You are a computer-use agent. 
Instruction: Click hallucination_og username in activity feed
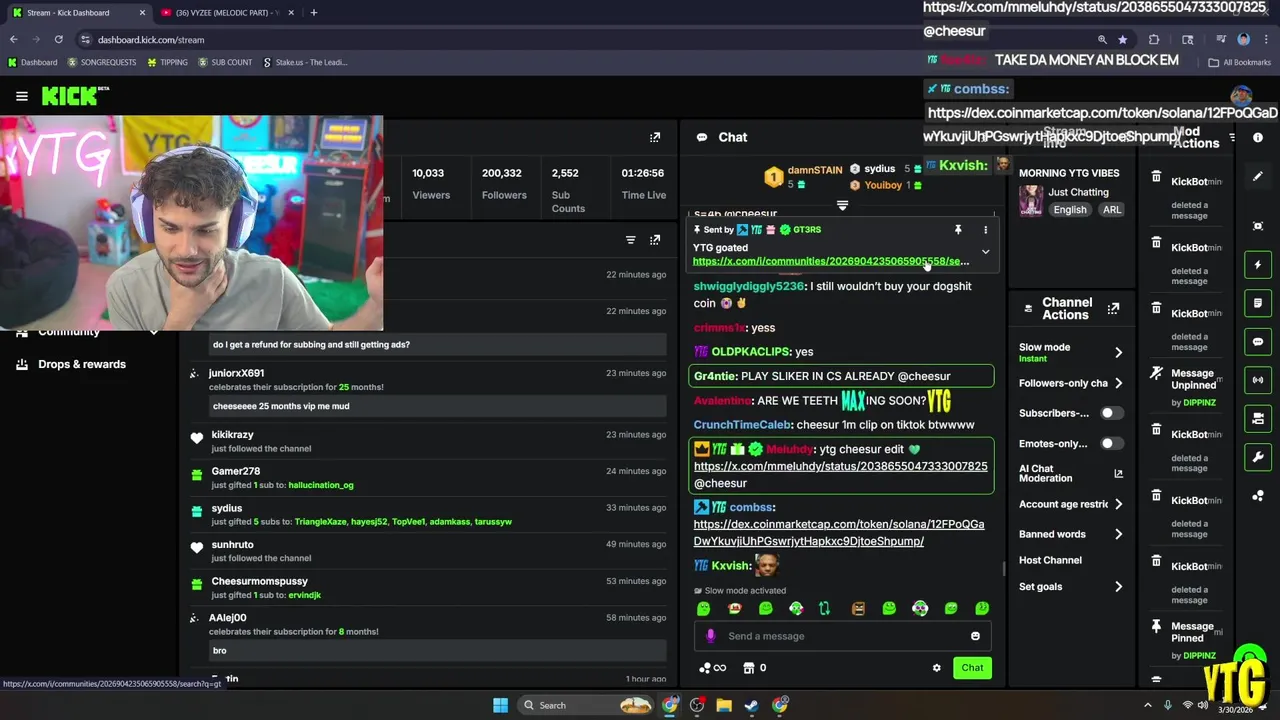(321, 485)
